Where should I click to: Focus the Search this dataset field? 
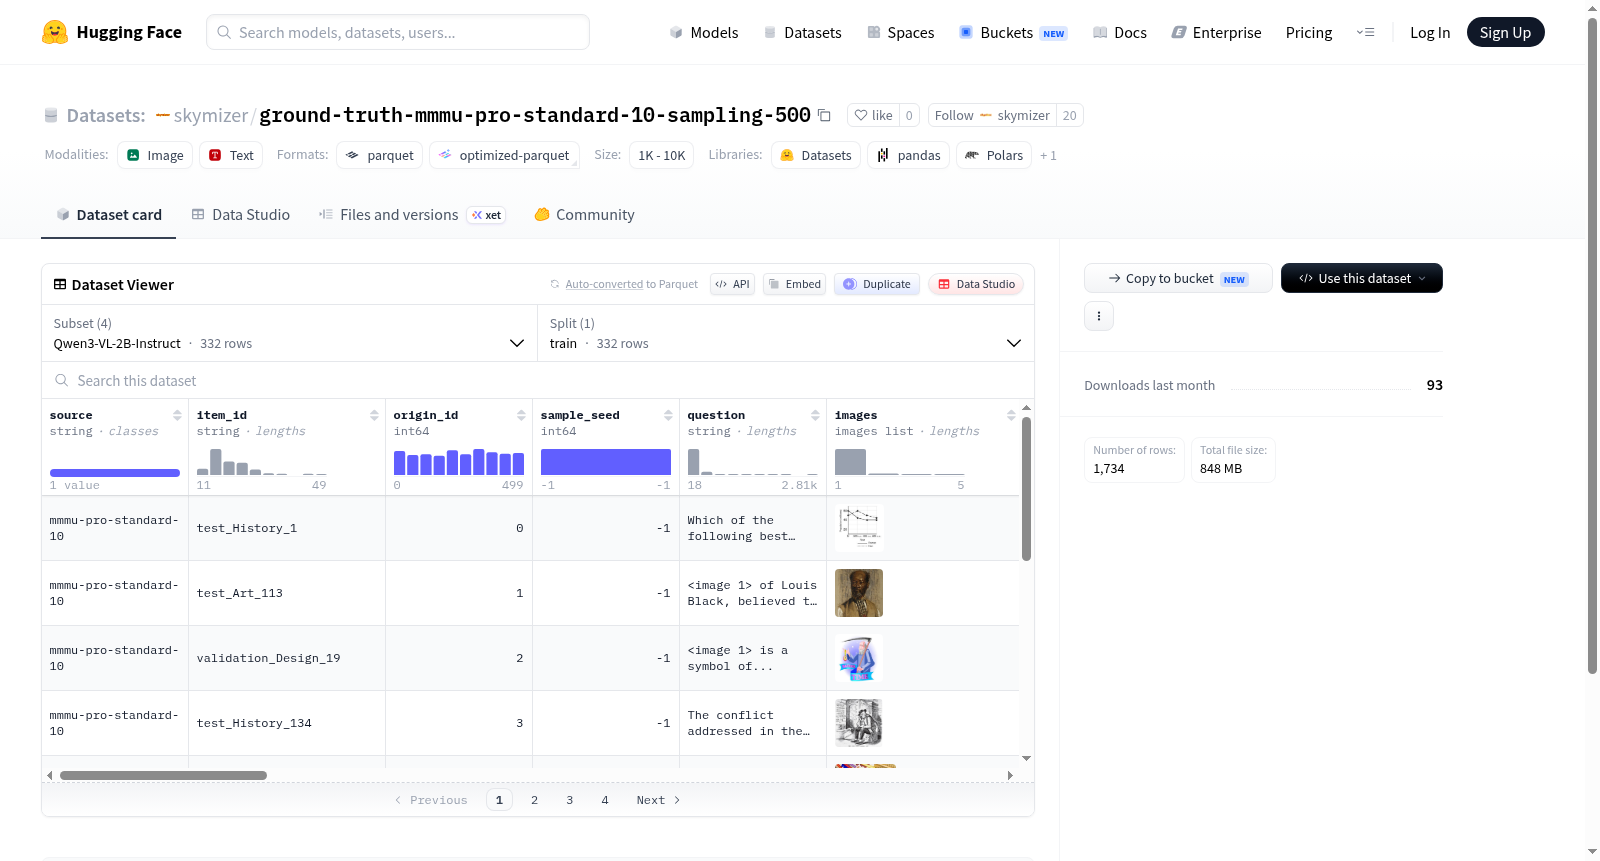[x=538, y=380]
